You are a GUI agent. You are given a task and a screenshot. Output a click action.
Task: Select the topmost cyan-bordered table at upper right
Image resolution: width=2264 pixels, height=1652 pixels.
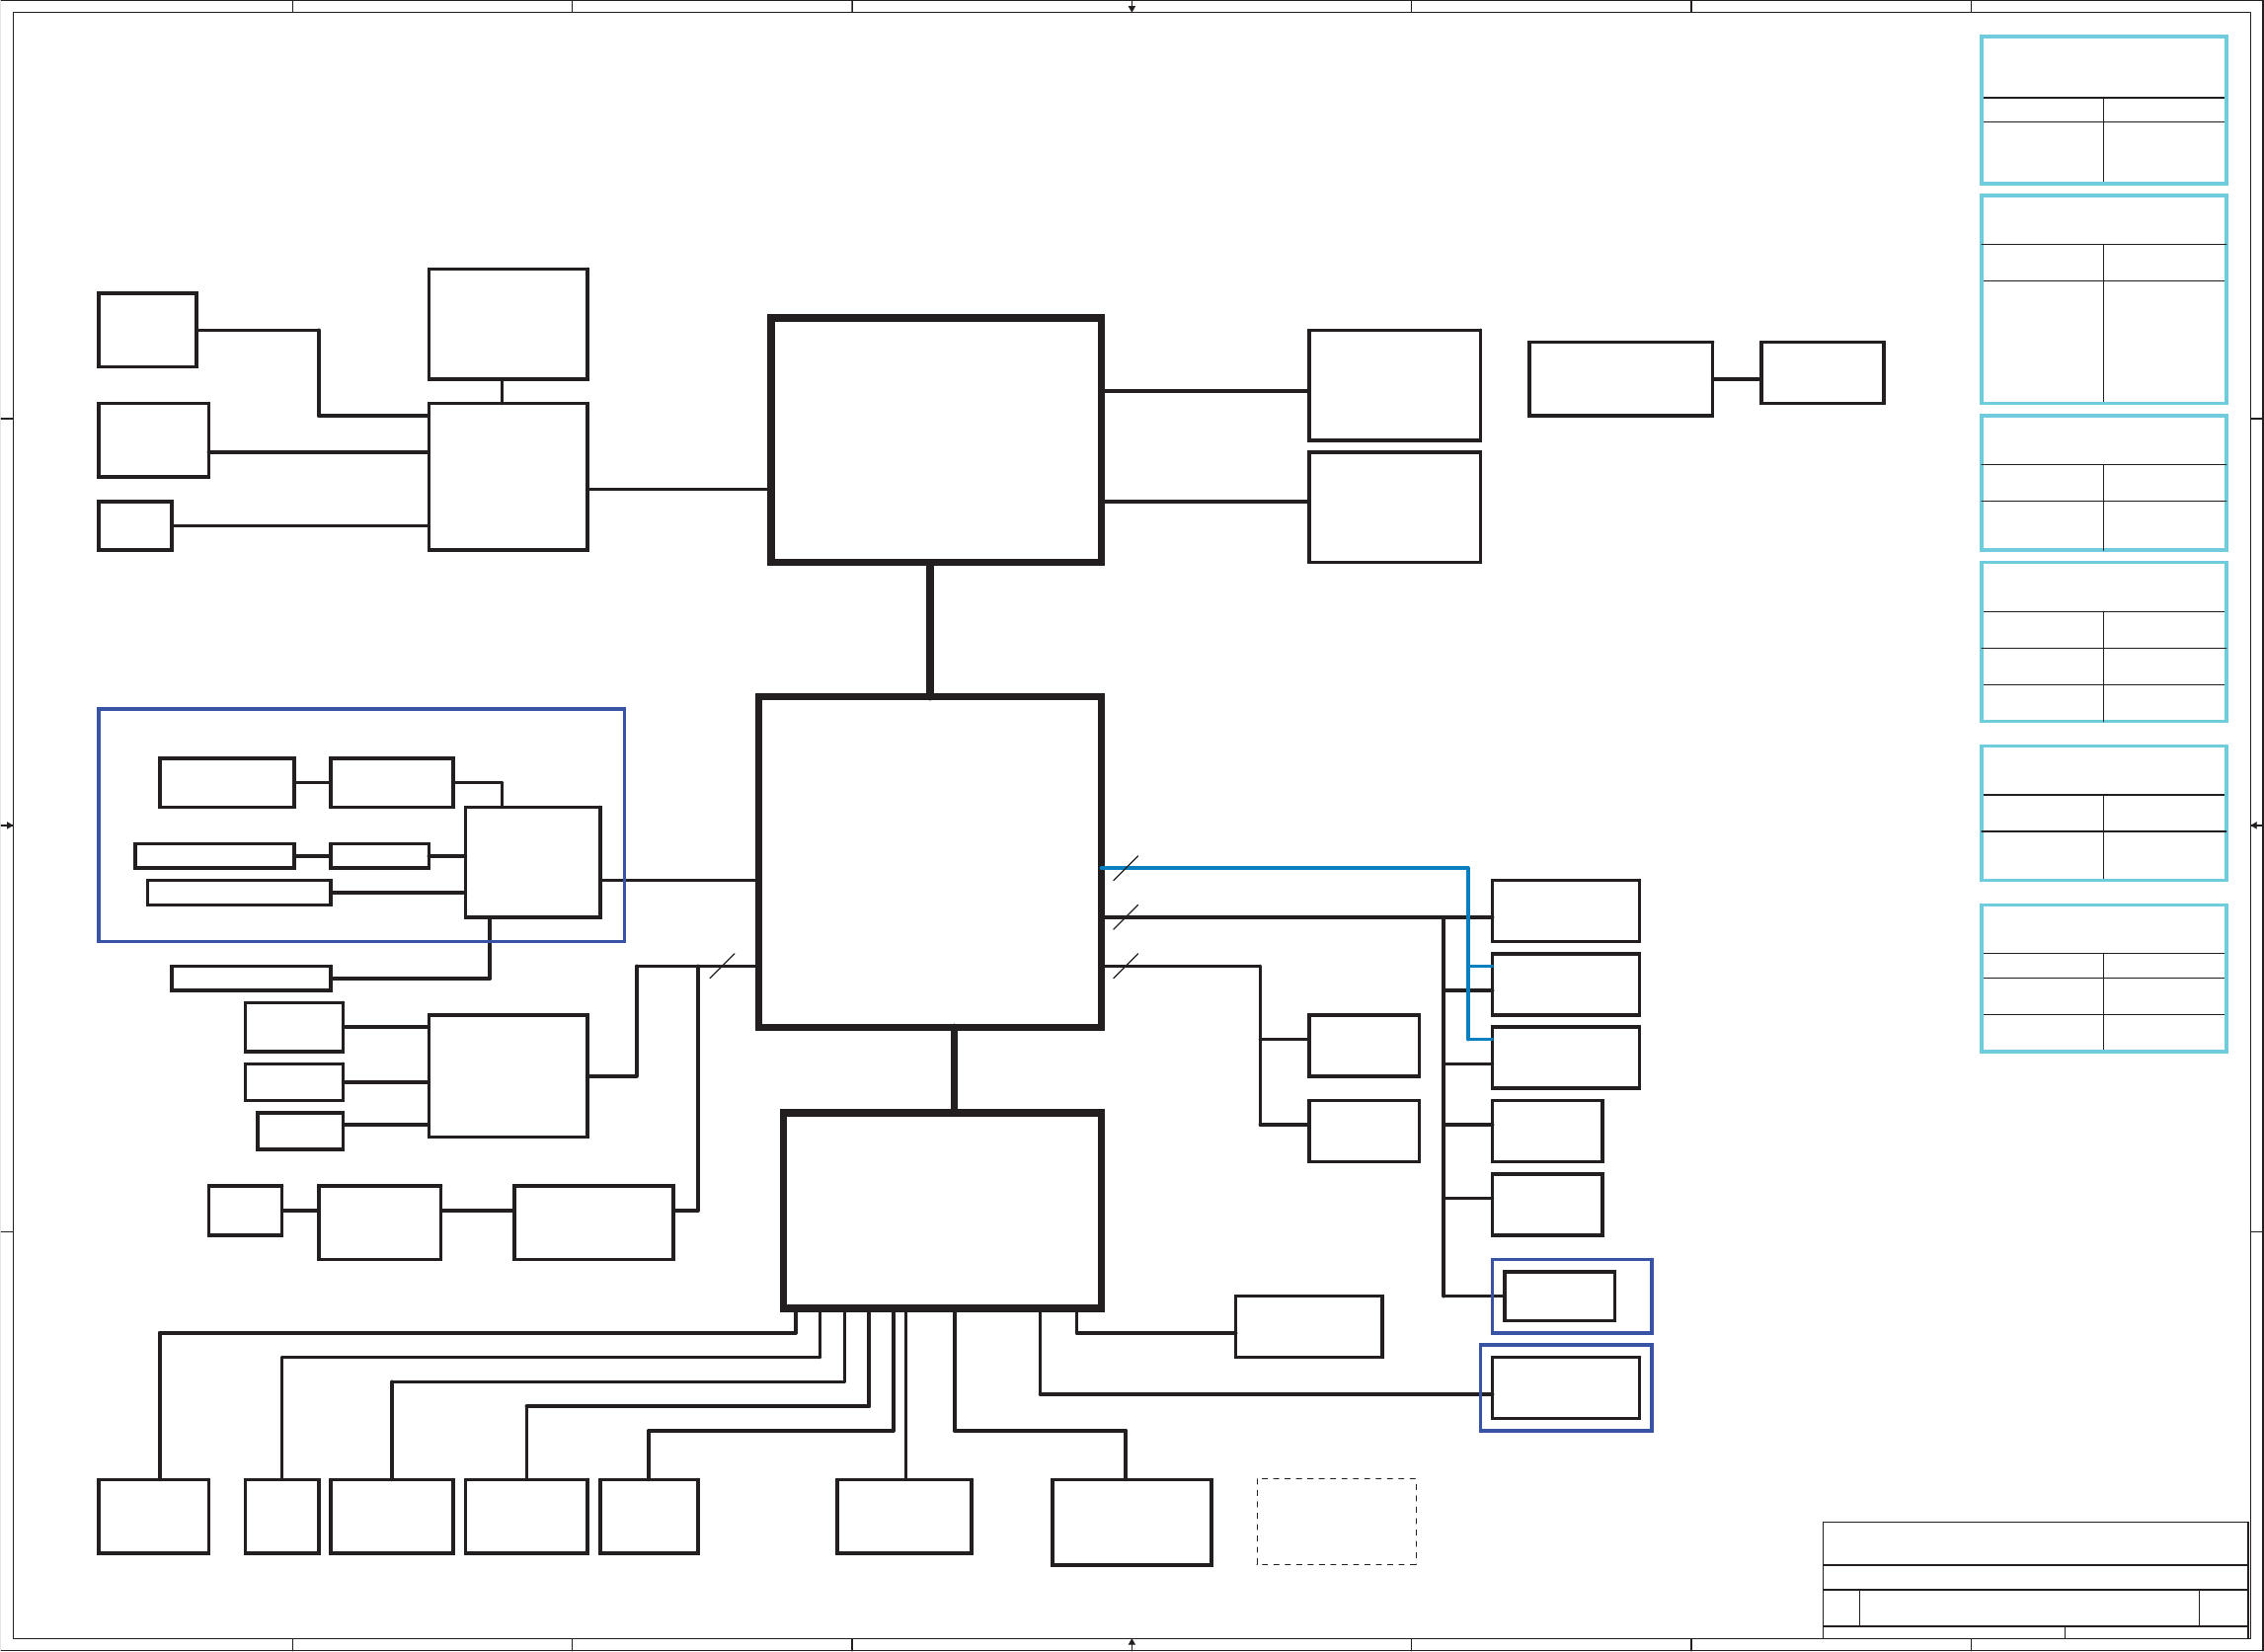tap(2103, 110)
